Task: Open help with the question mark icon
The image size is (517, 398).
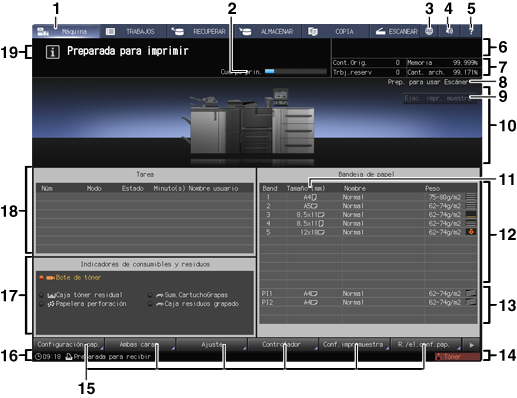Action: (471, 31)
